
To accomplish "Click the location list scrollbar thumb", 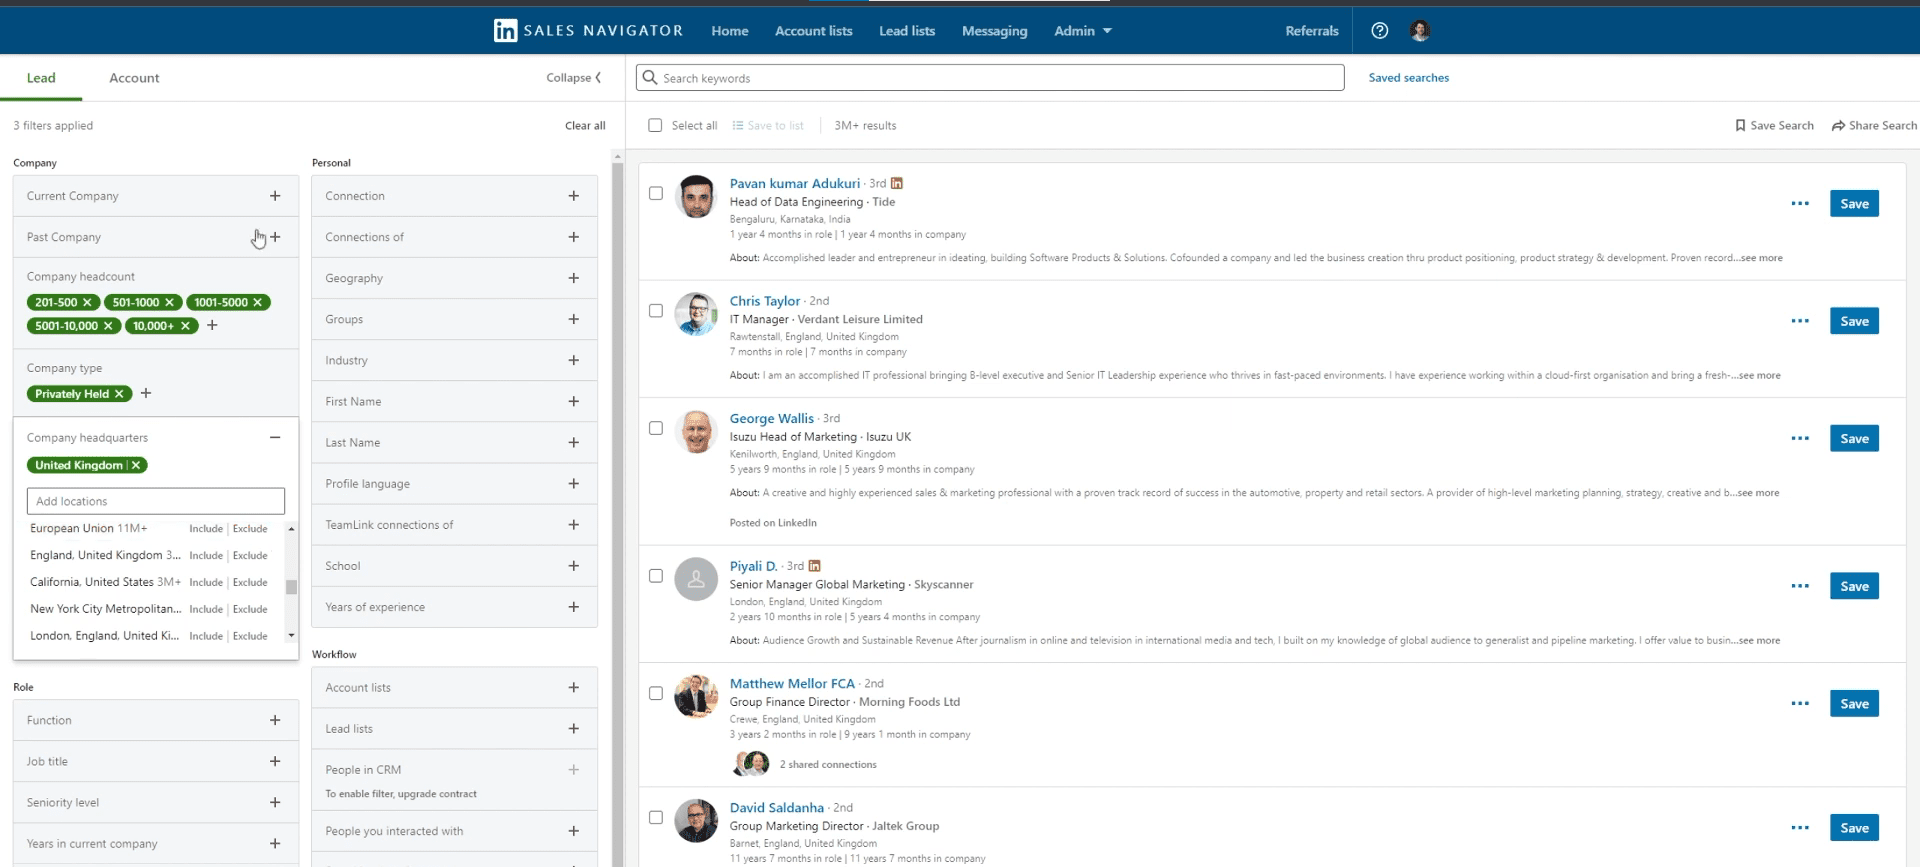I will point(291,587).
